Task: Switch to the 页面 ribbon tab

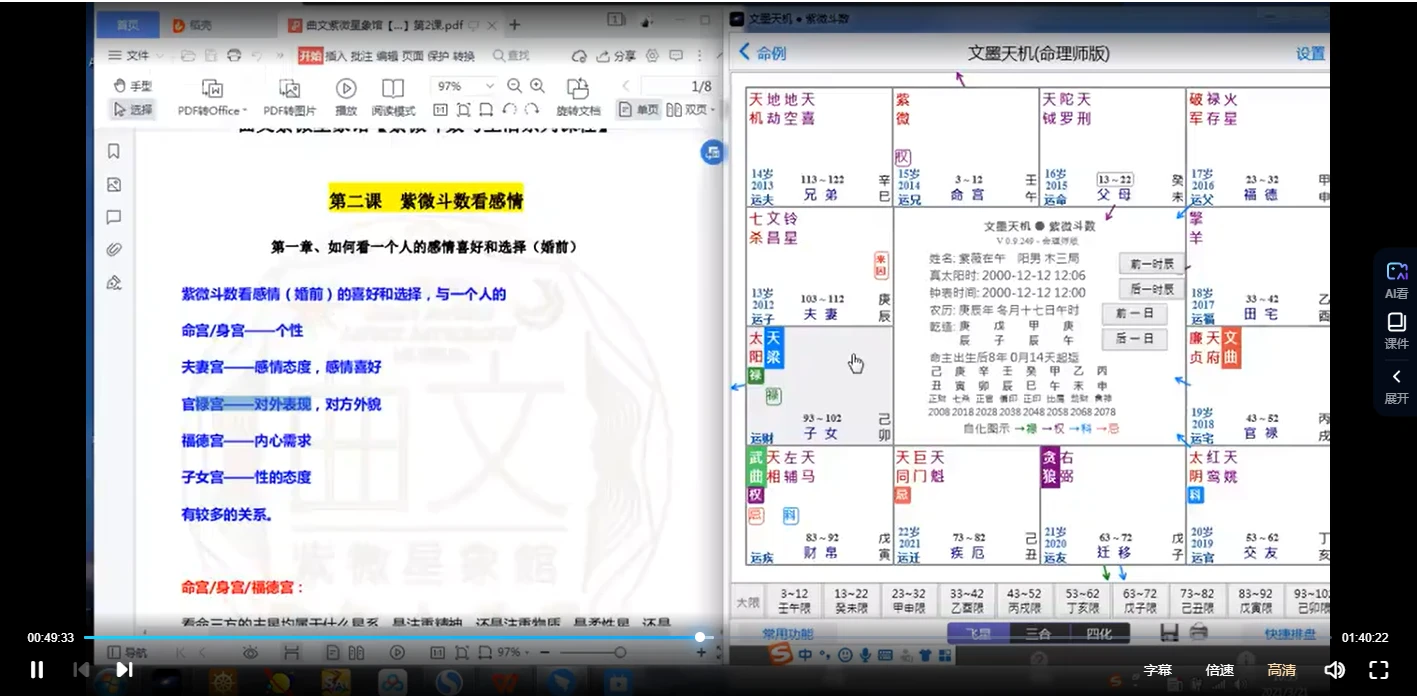Action: coord(412,56)
